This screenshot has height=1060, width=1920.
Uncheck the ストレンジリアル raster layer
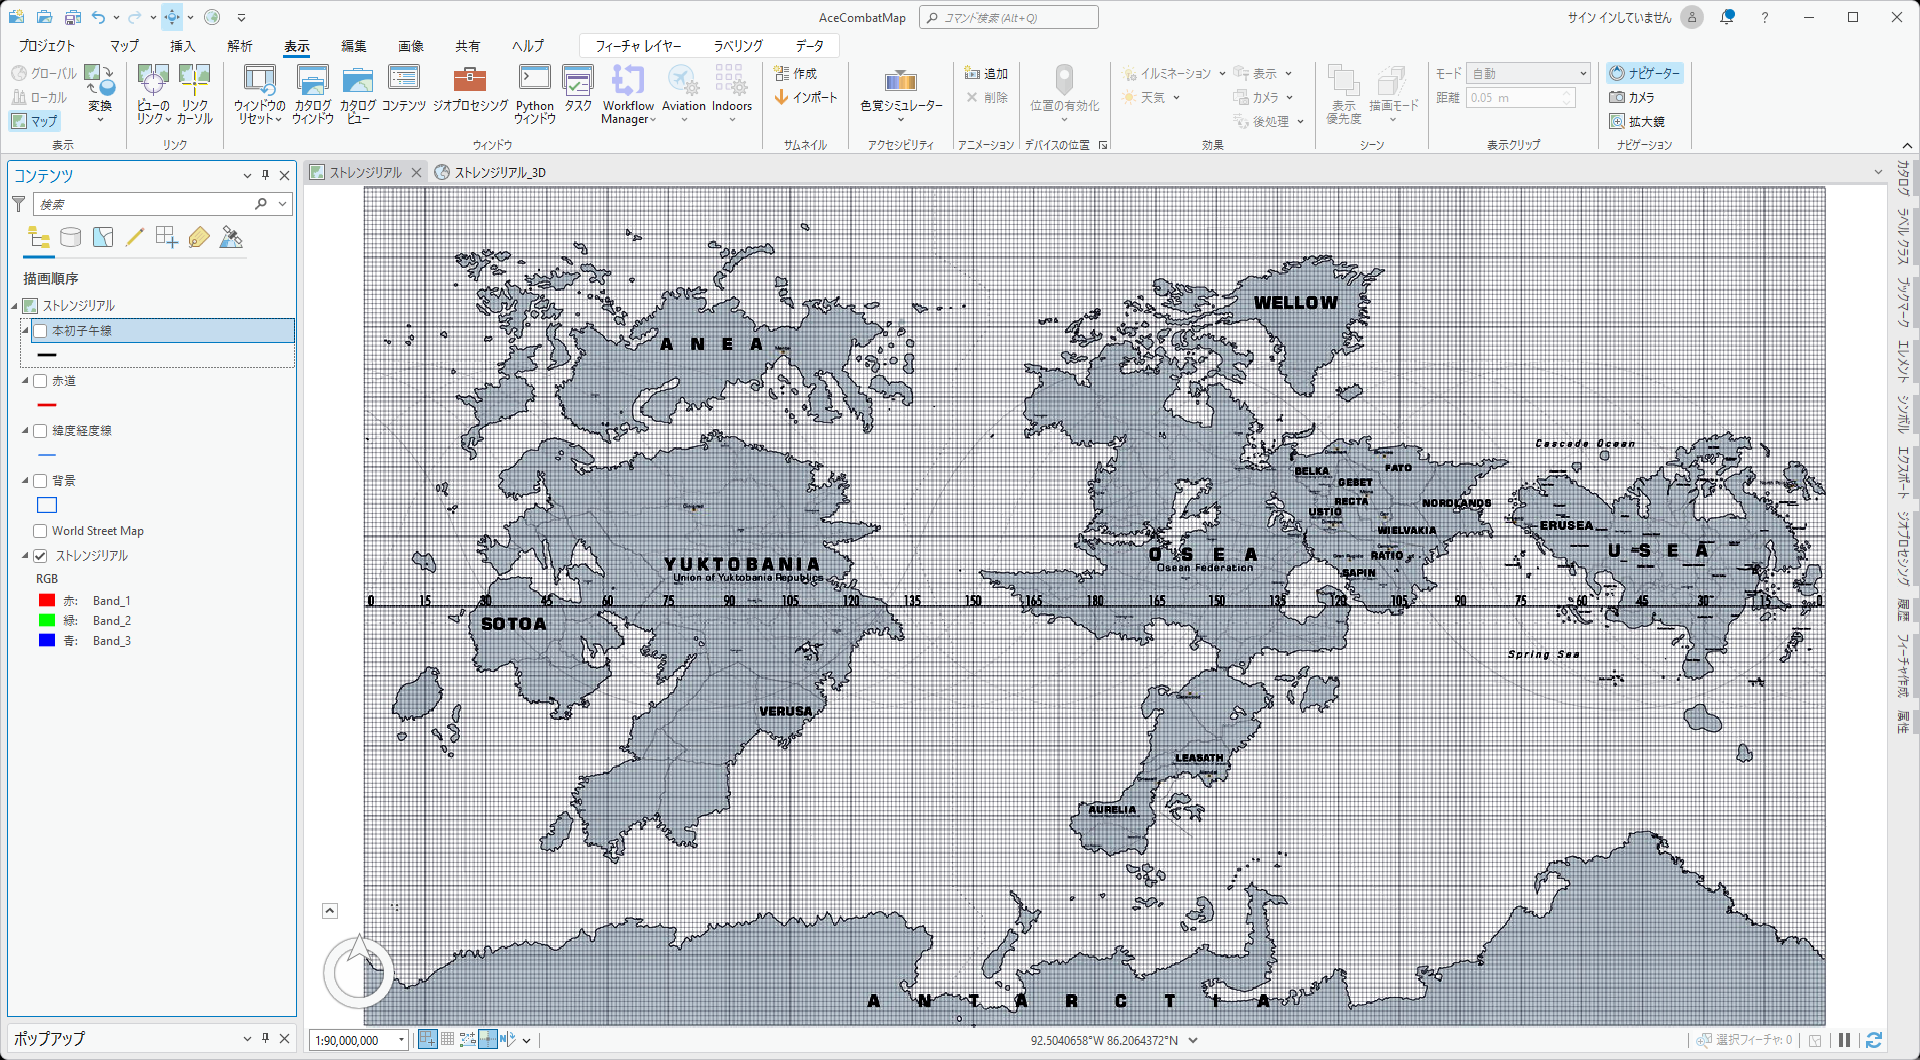point(41,556)
